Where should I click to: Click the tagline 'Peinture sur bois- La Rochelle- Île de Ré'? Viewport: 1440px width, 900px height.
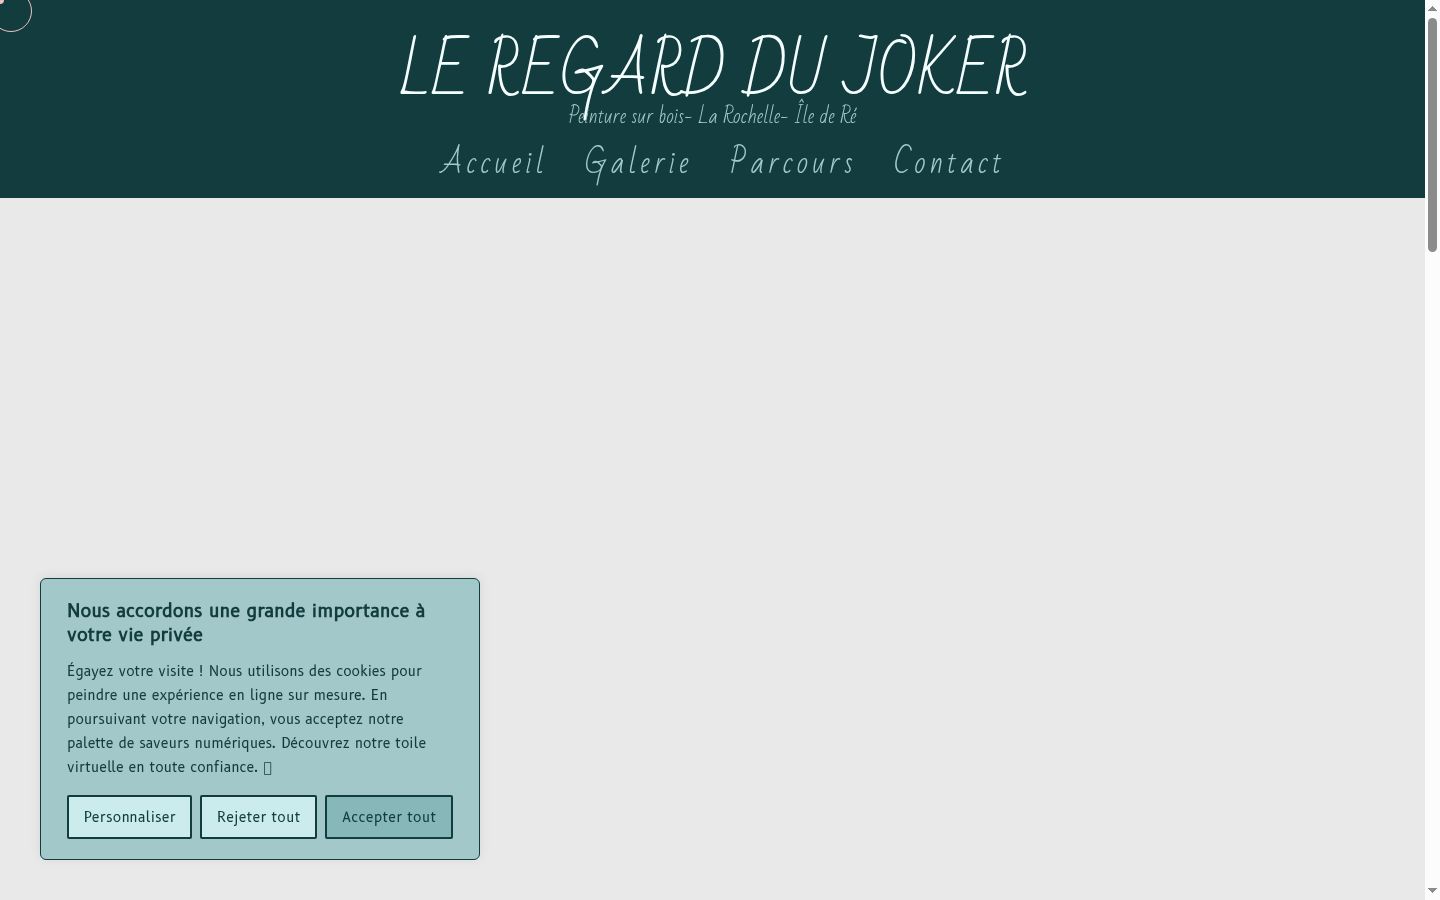(713, 116)
